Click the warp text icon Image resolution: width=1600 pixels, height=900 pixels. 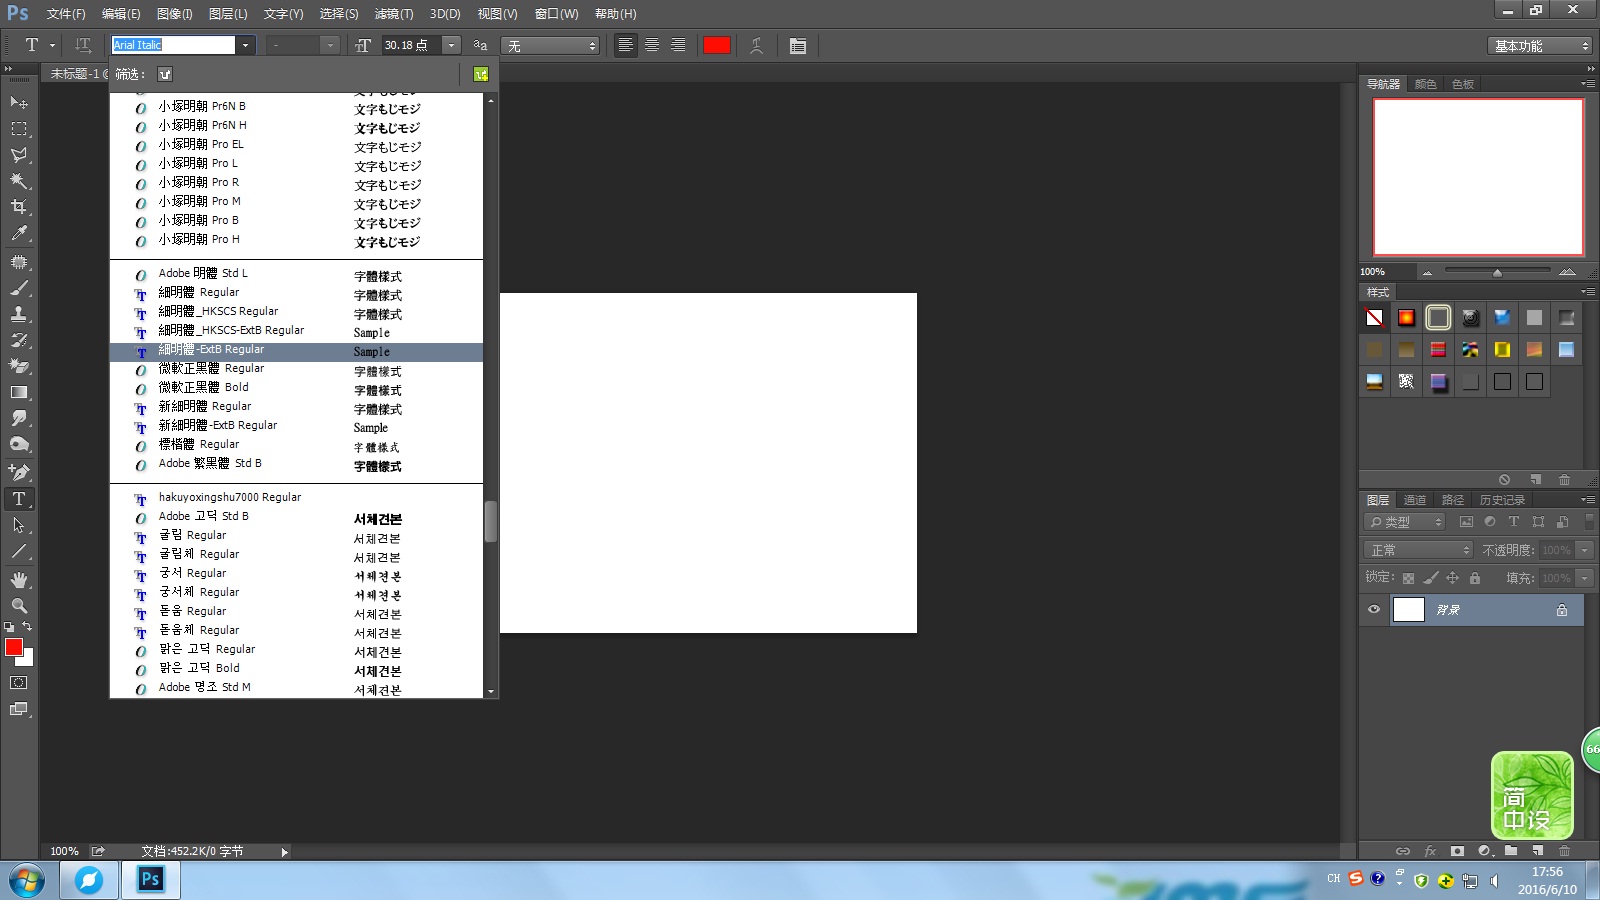[x=757, y=45]
